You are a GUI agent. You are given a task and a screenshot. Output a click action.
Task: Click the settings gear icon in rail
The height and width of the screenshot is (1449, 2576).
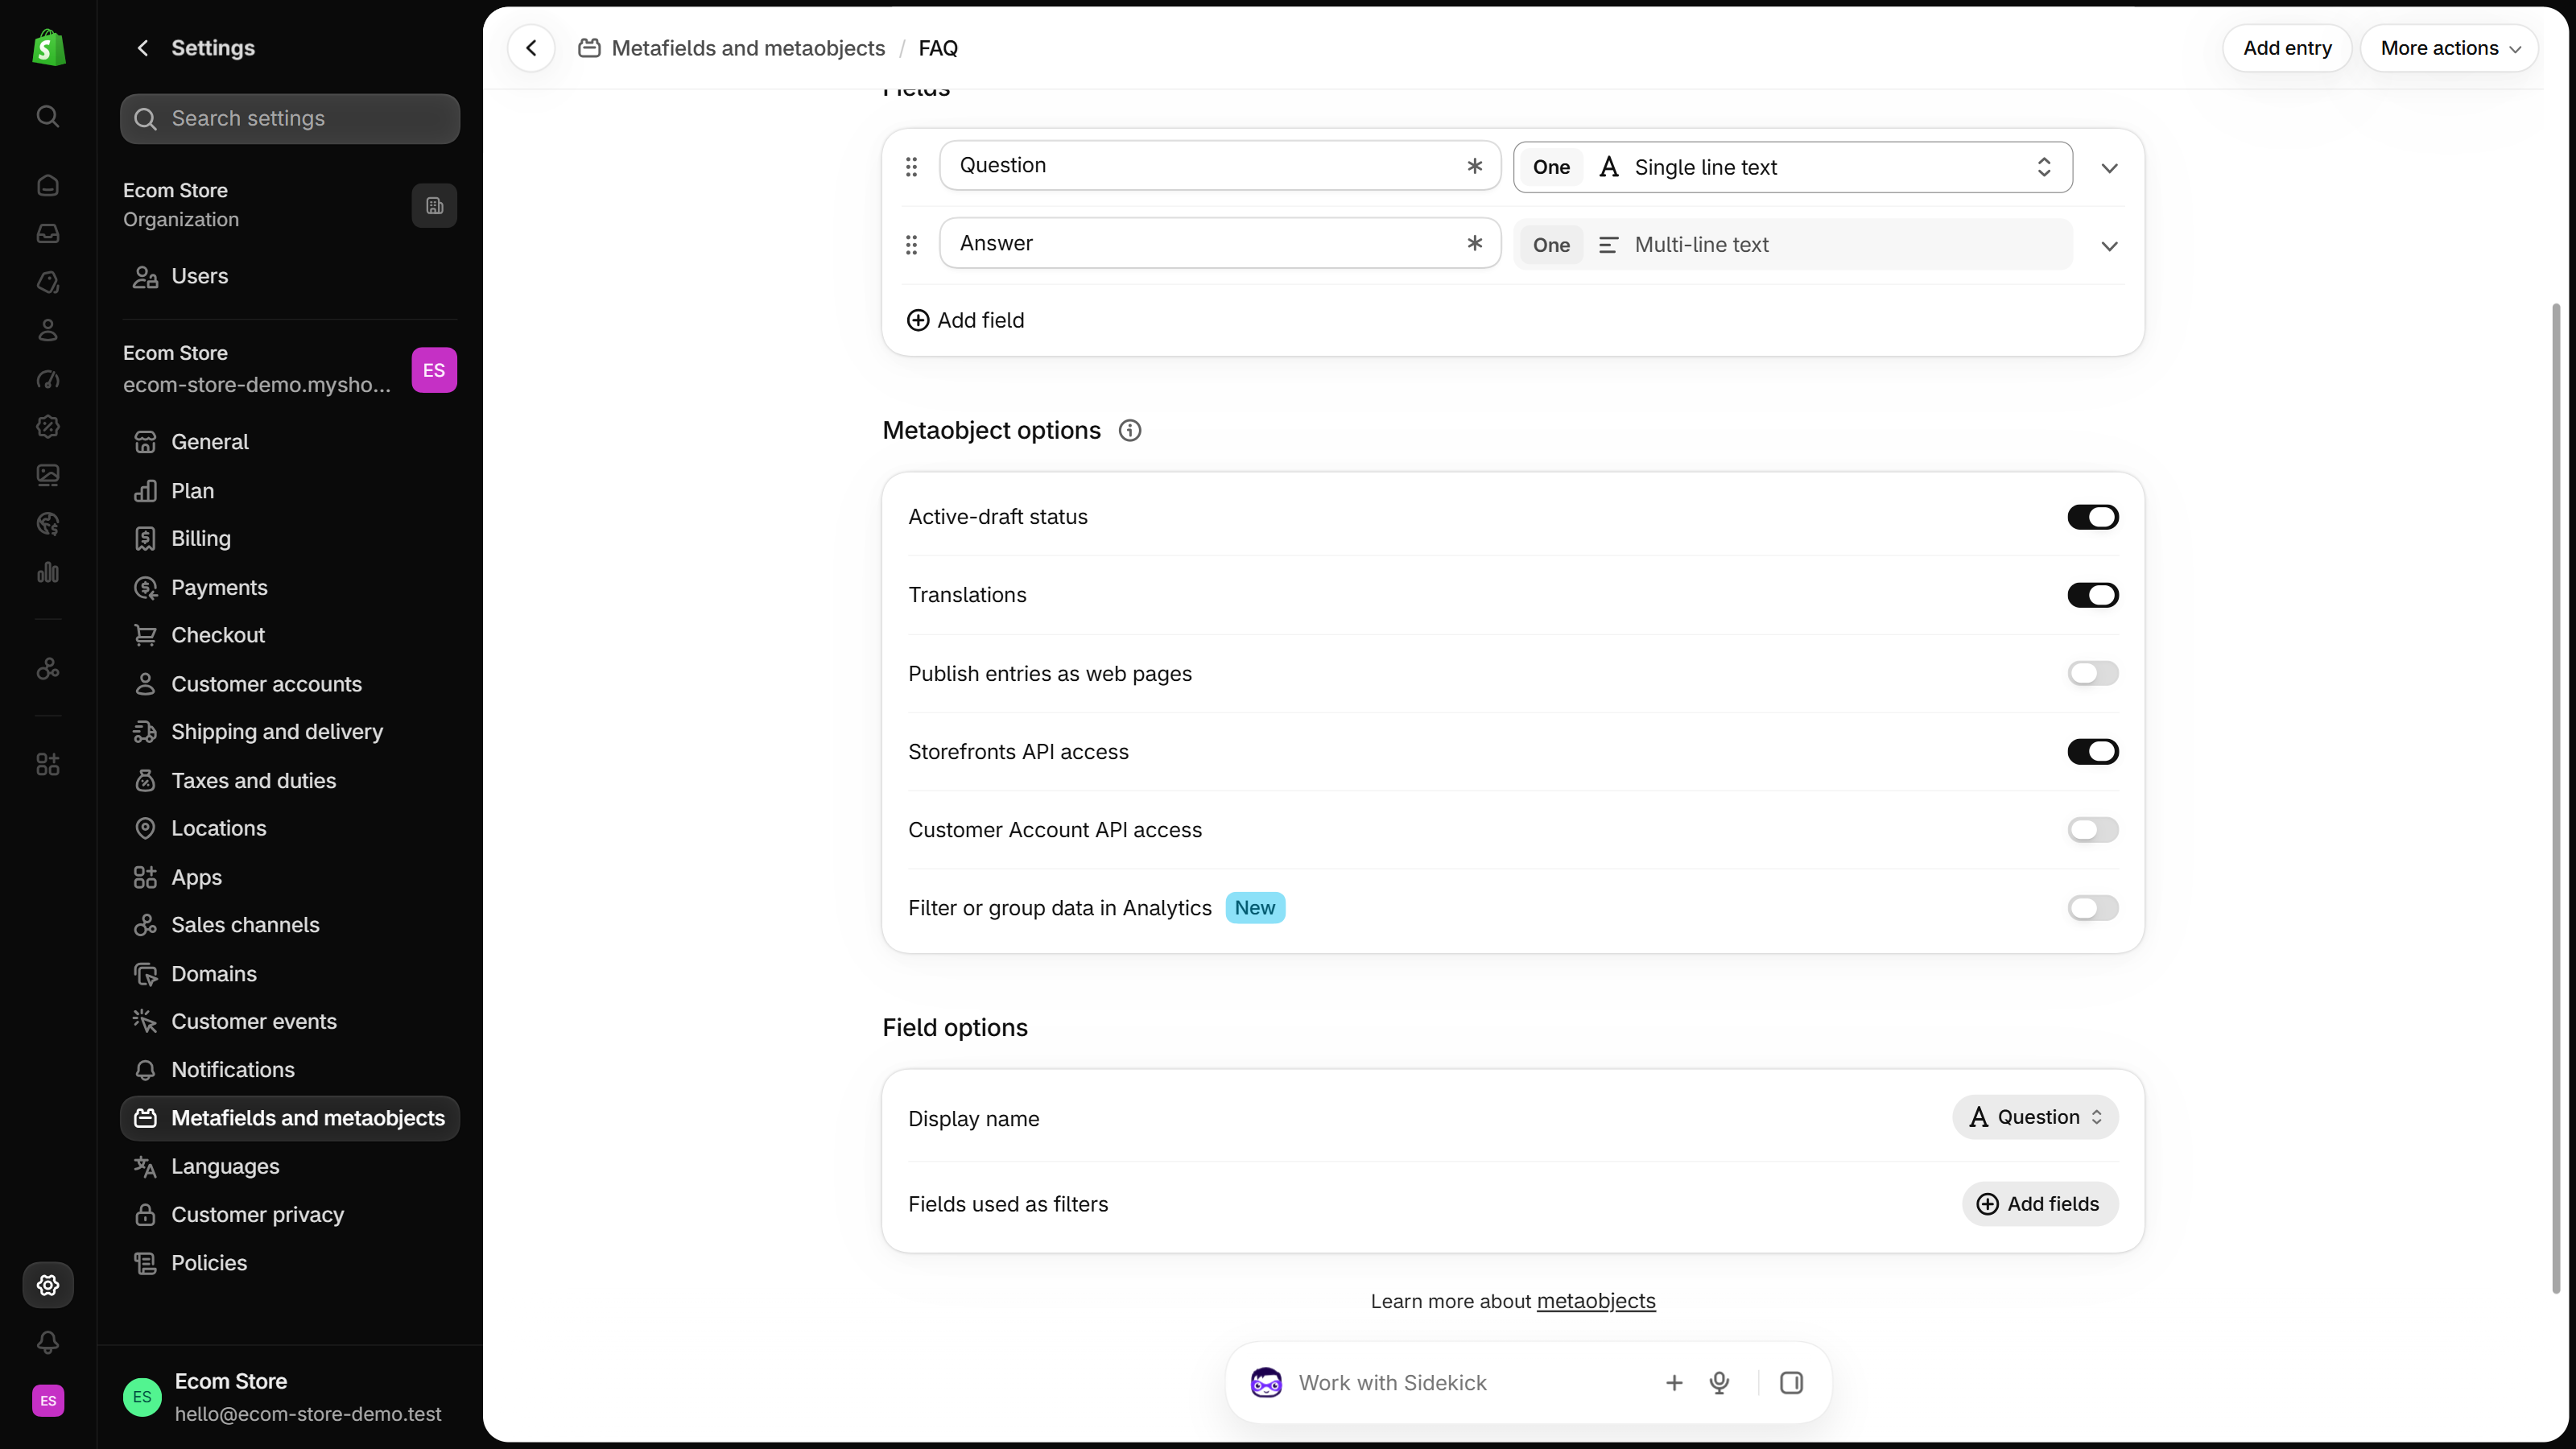[x=48, y=1285]
